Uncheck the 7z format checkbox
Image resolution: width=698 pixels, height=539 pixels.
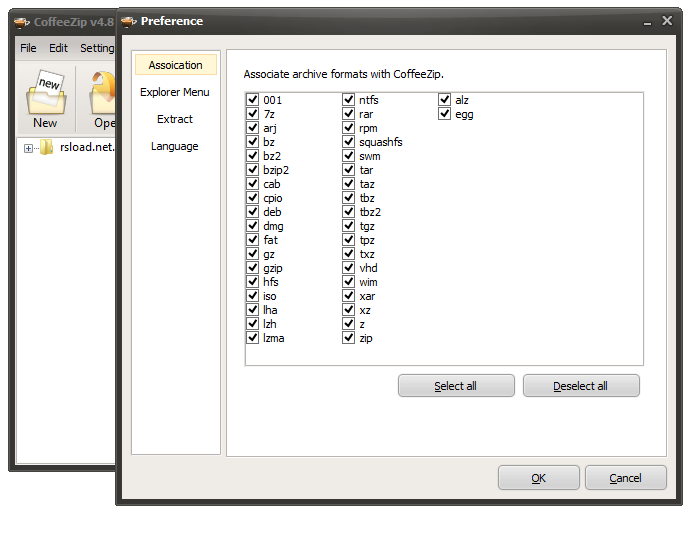click(x=253, y=113)
